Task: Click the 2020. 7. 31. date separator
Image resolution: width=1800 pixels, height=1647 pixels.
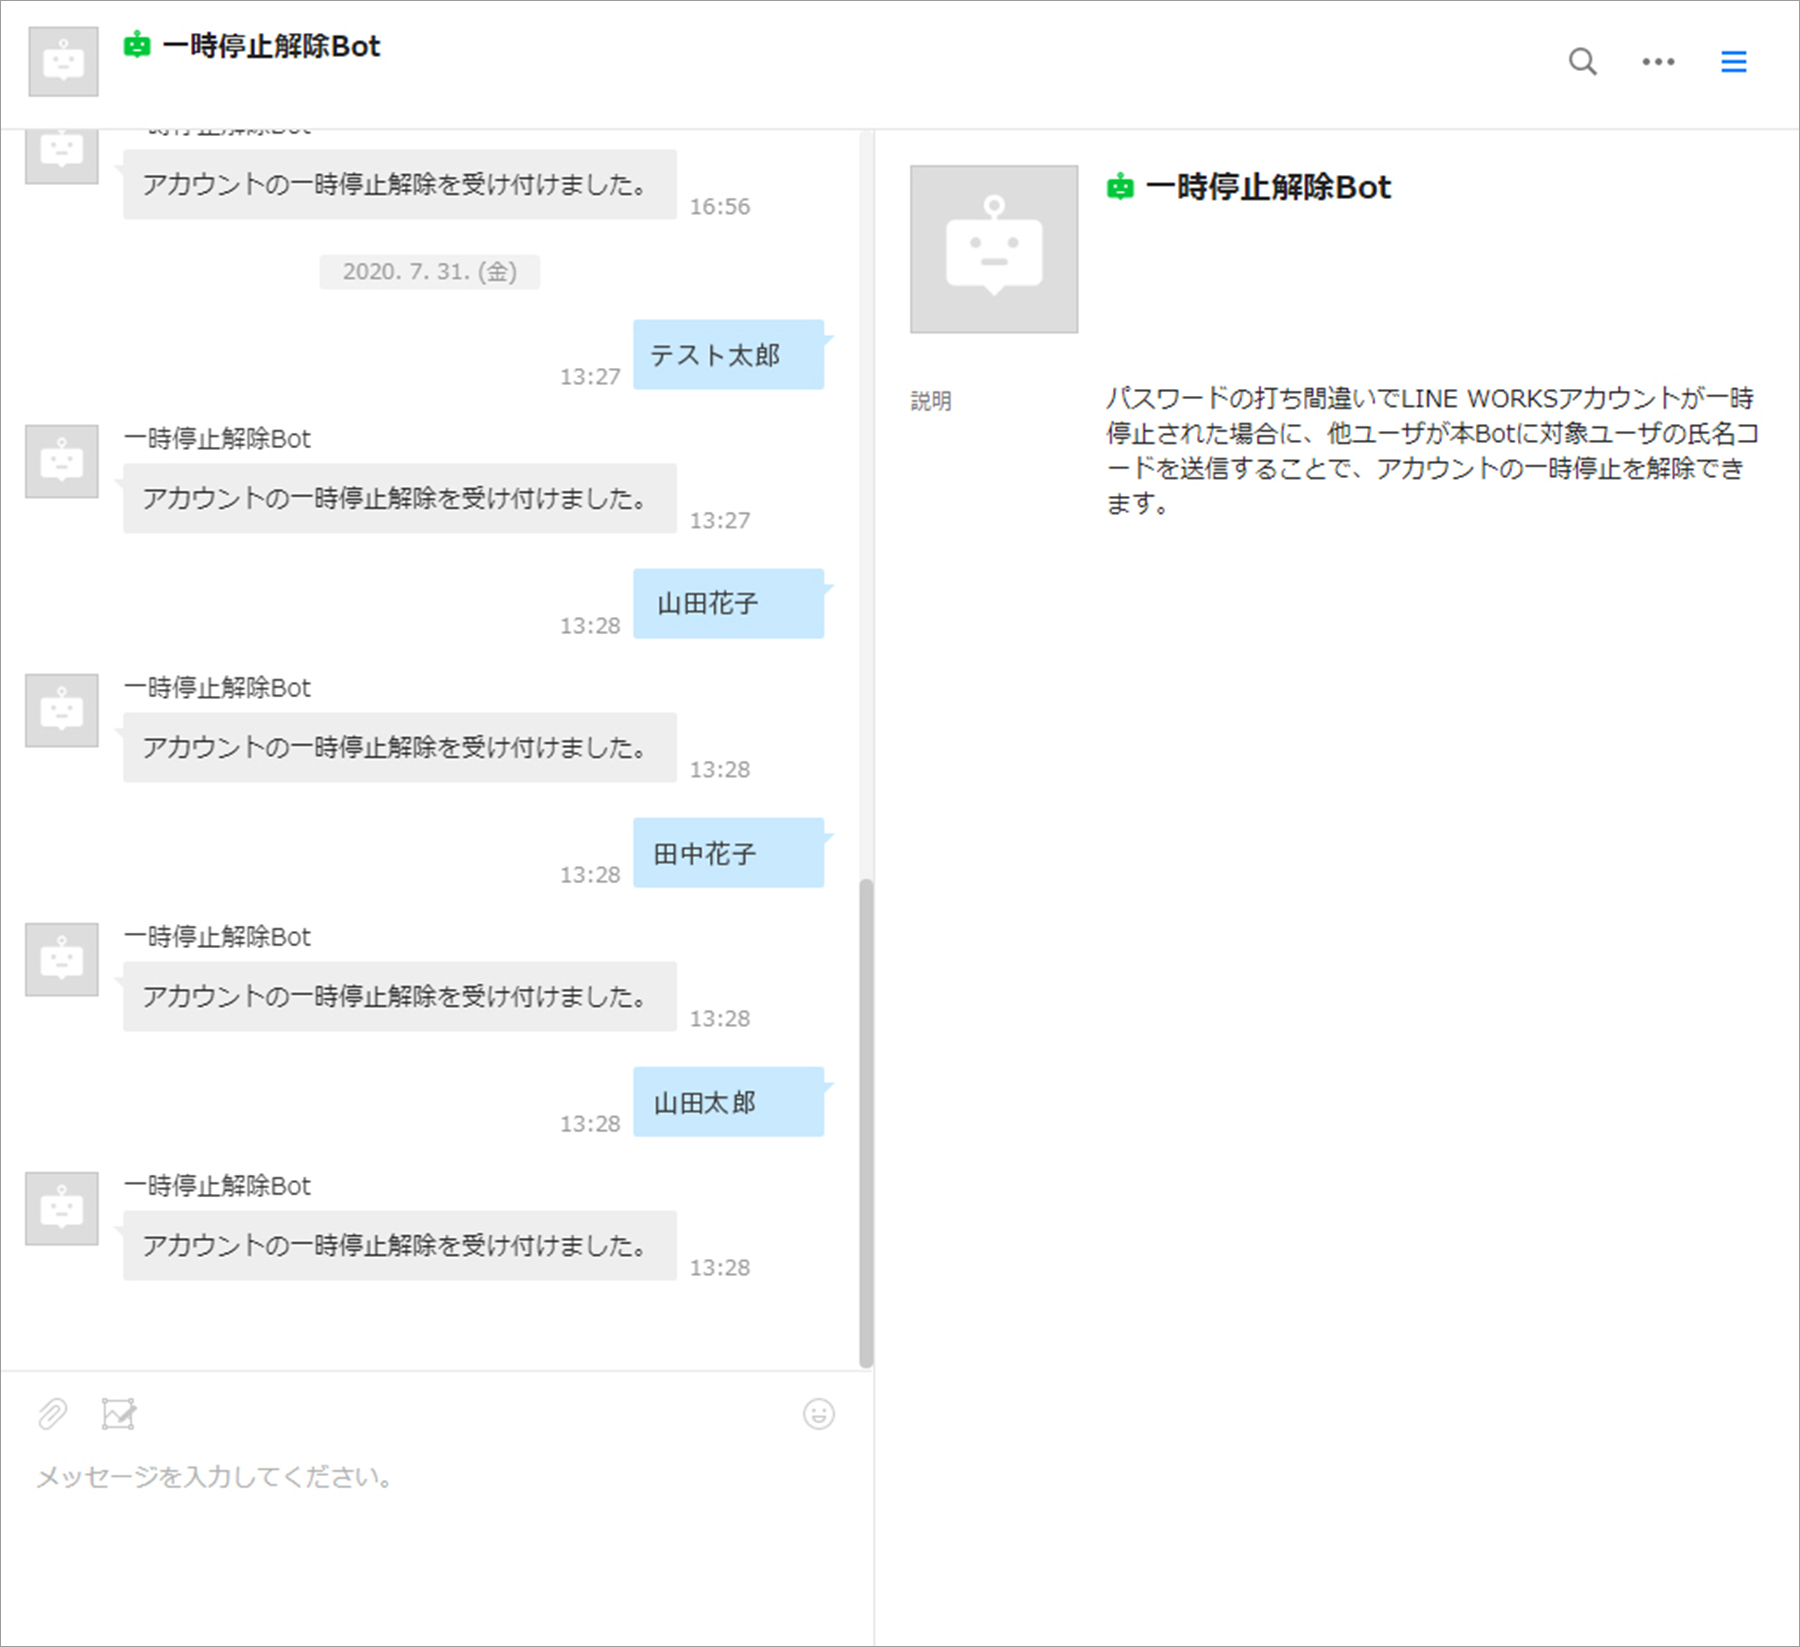Action: pos(429,272)
